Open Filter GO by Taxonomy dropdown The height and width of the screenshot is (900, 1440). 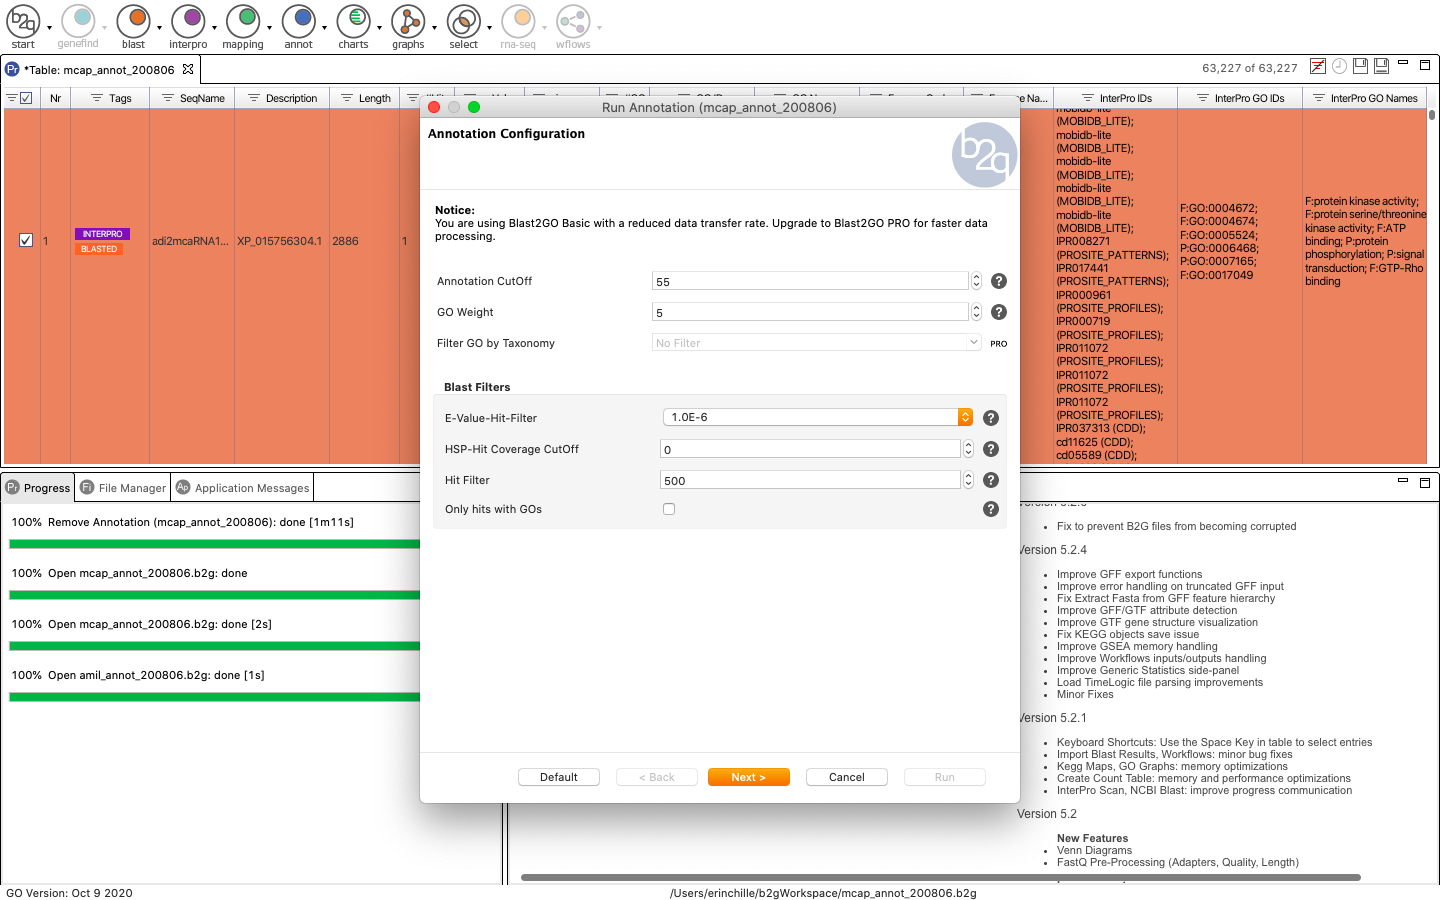coord(817,343)
